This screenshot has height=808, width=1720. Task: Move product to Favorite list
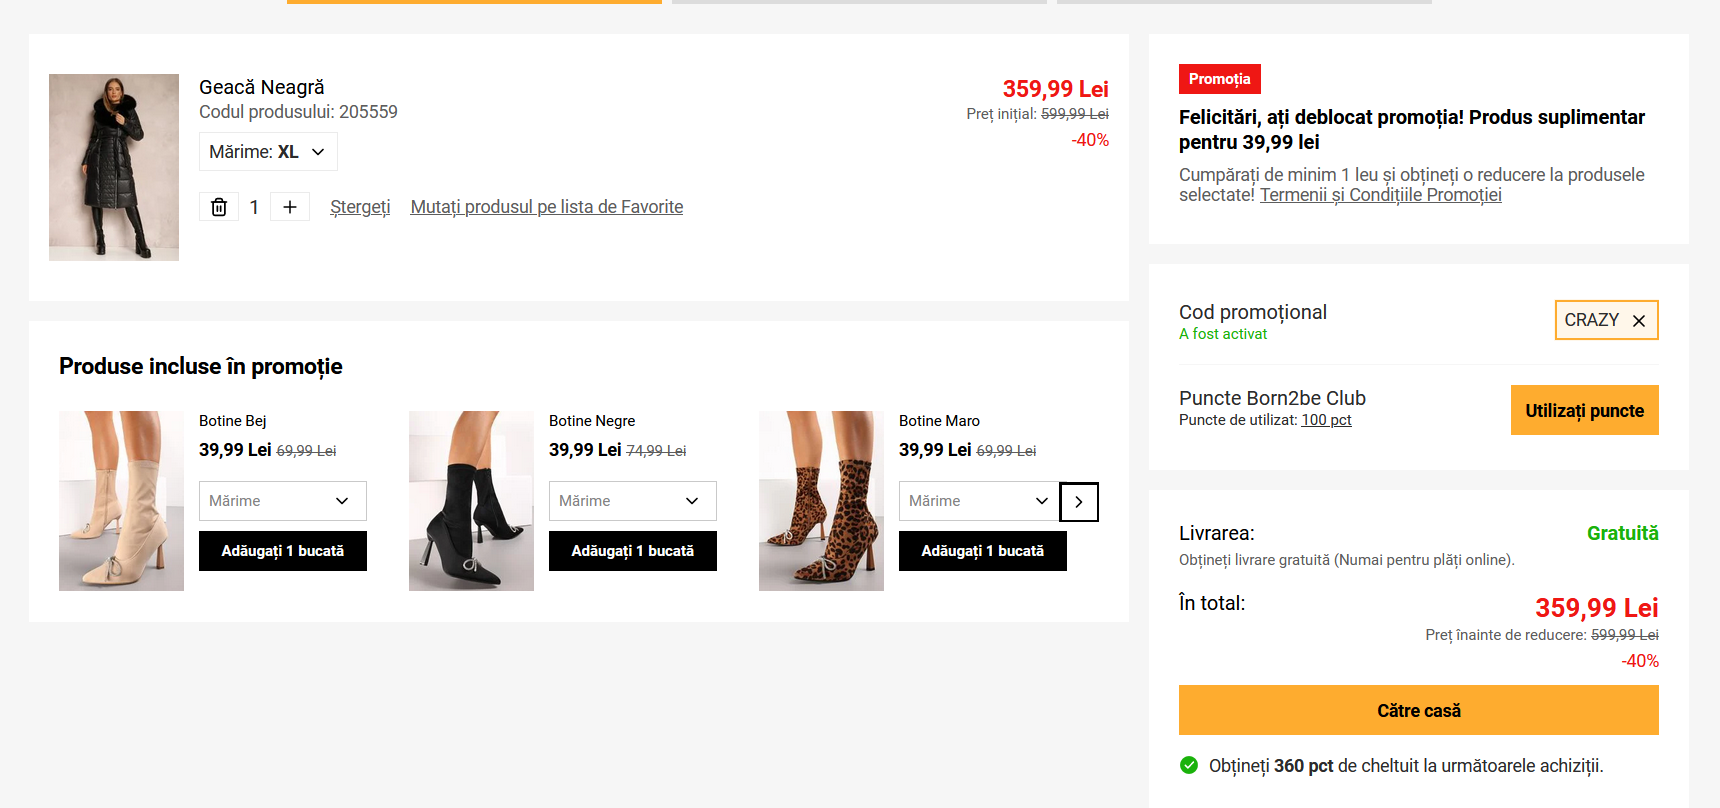pyautogui.click(x=547, y=207)
